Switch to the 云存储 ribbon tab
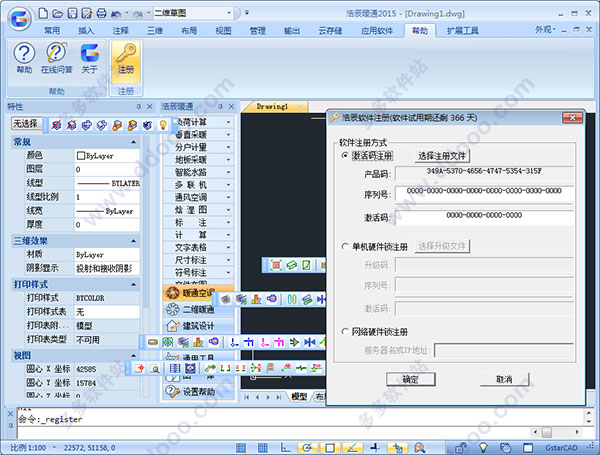600x455 pixels. pos(330,31)
